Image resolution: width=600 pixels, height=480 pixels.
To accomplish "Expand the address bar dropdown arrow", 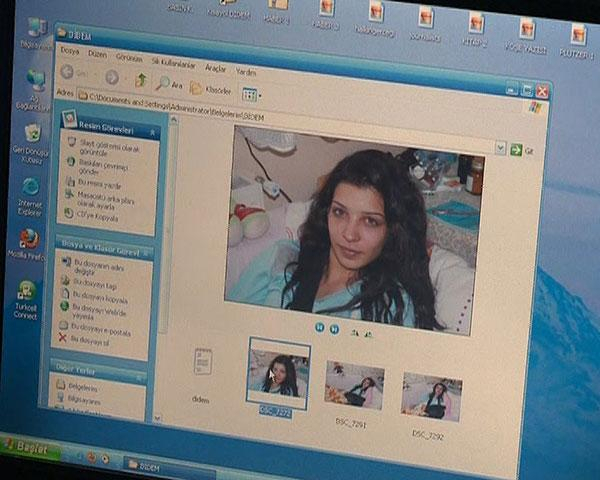I will pos(500,147).
